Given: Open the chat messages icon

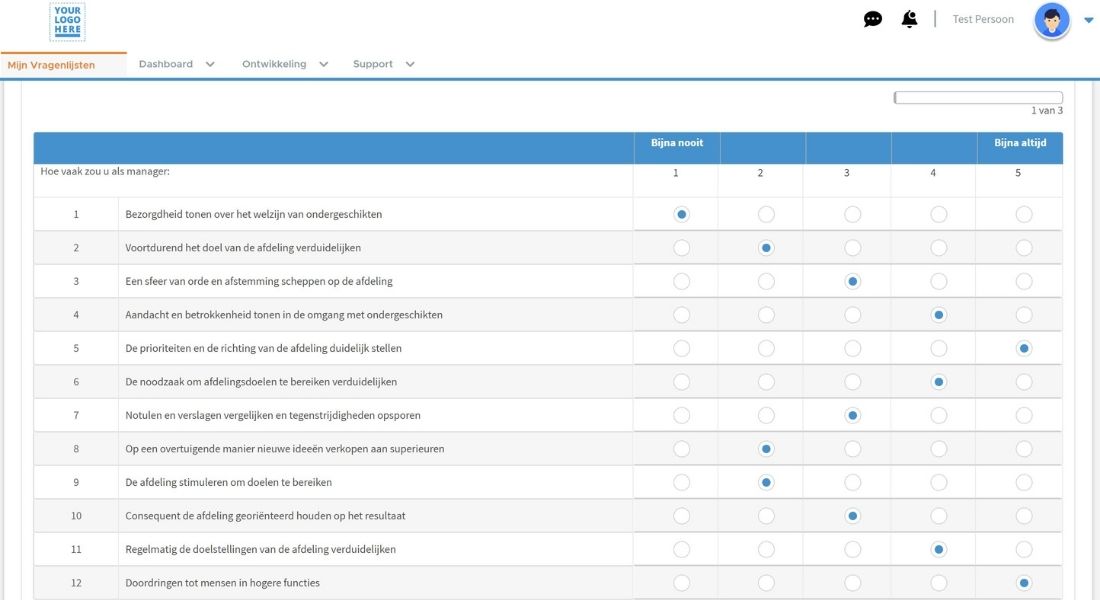Looking at the screenshot, I should pyautogui.click(x=873, y=19).
